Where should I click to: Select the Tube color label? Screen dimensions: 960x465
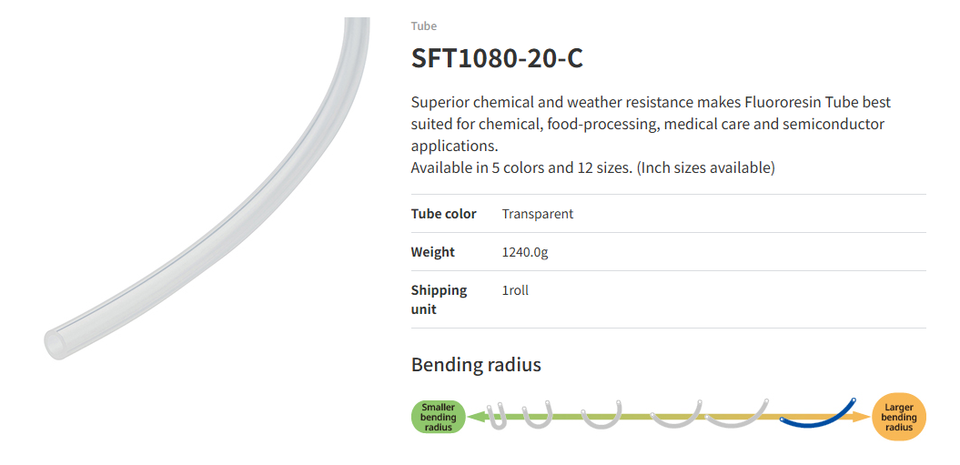tap(443, 214)
